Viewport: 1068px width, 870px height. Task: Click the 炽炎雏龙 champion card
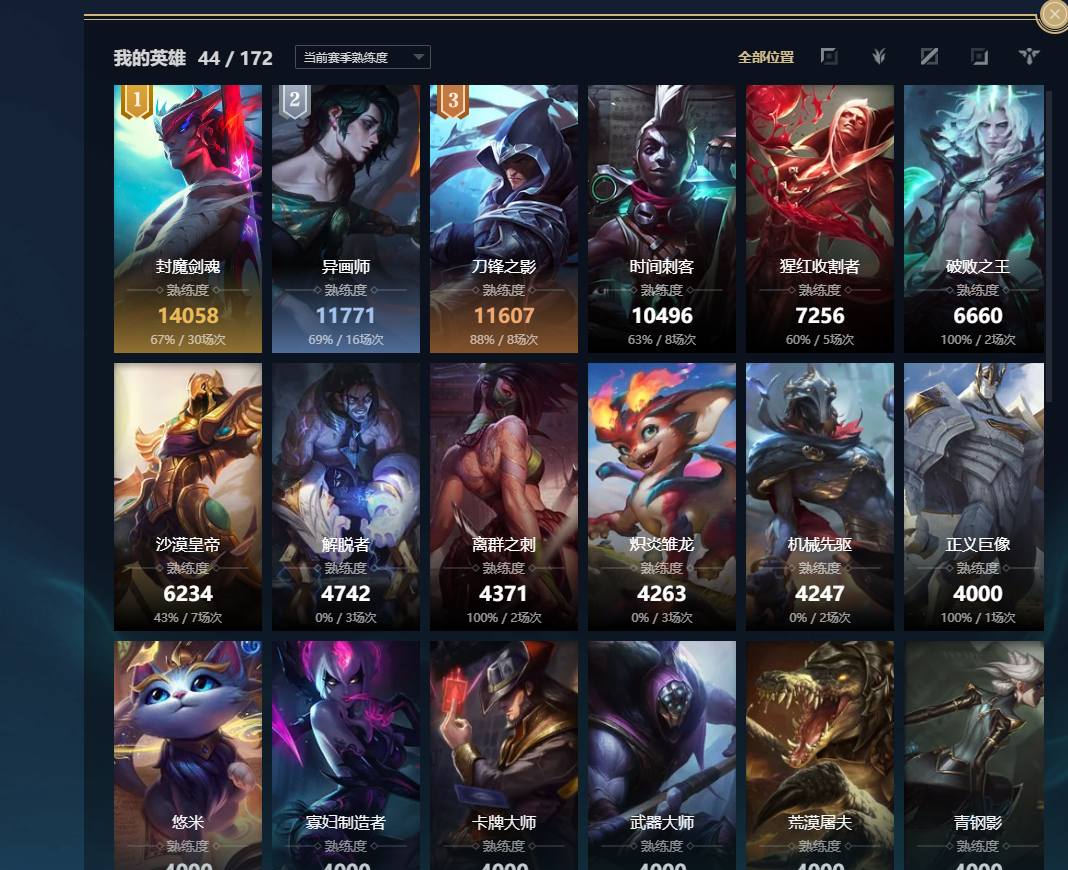click(662, 497)
